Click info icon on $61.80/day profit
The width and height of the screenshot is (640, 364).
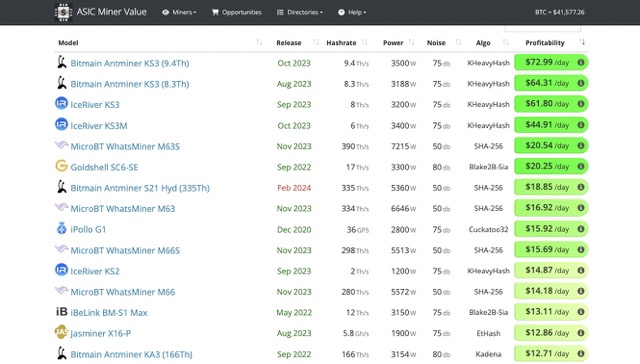pos(581,104)
